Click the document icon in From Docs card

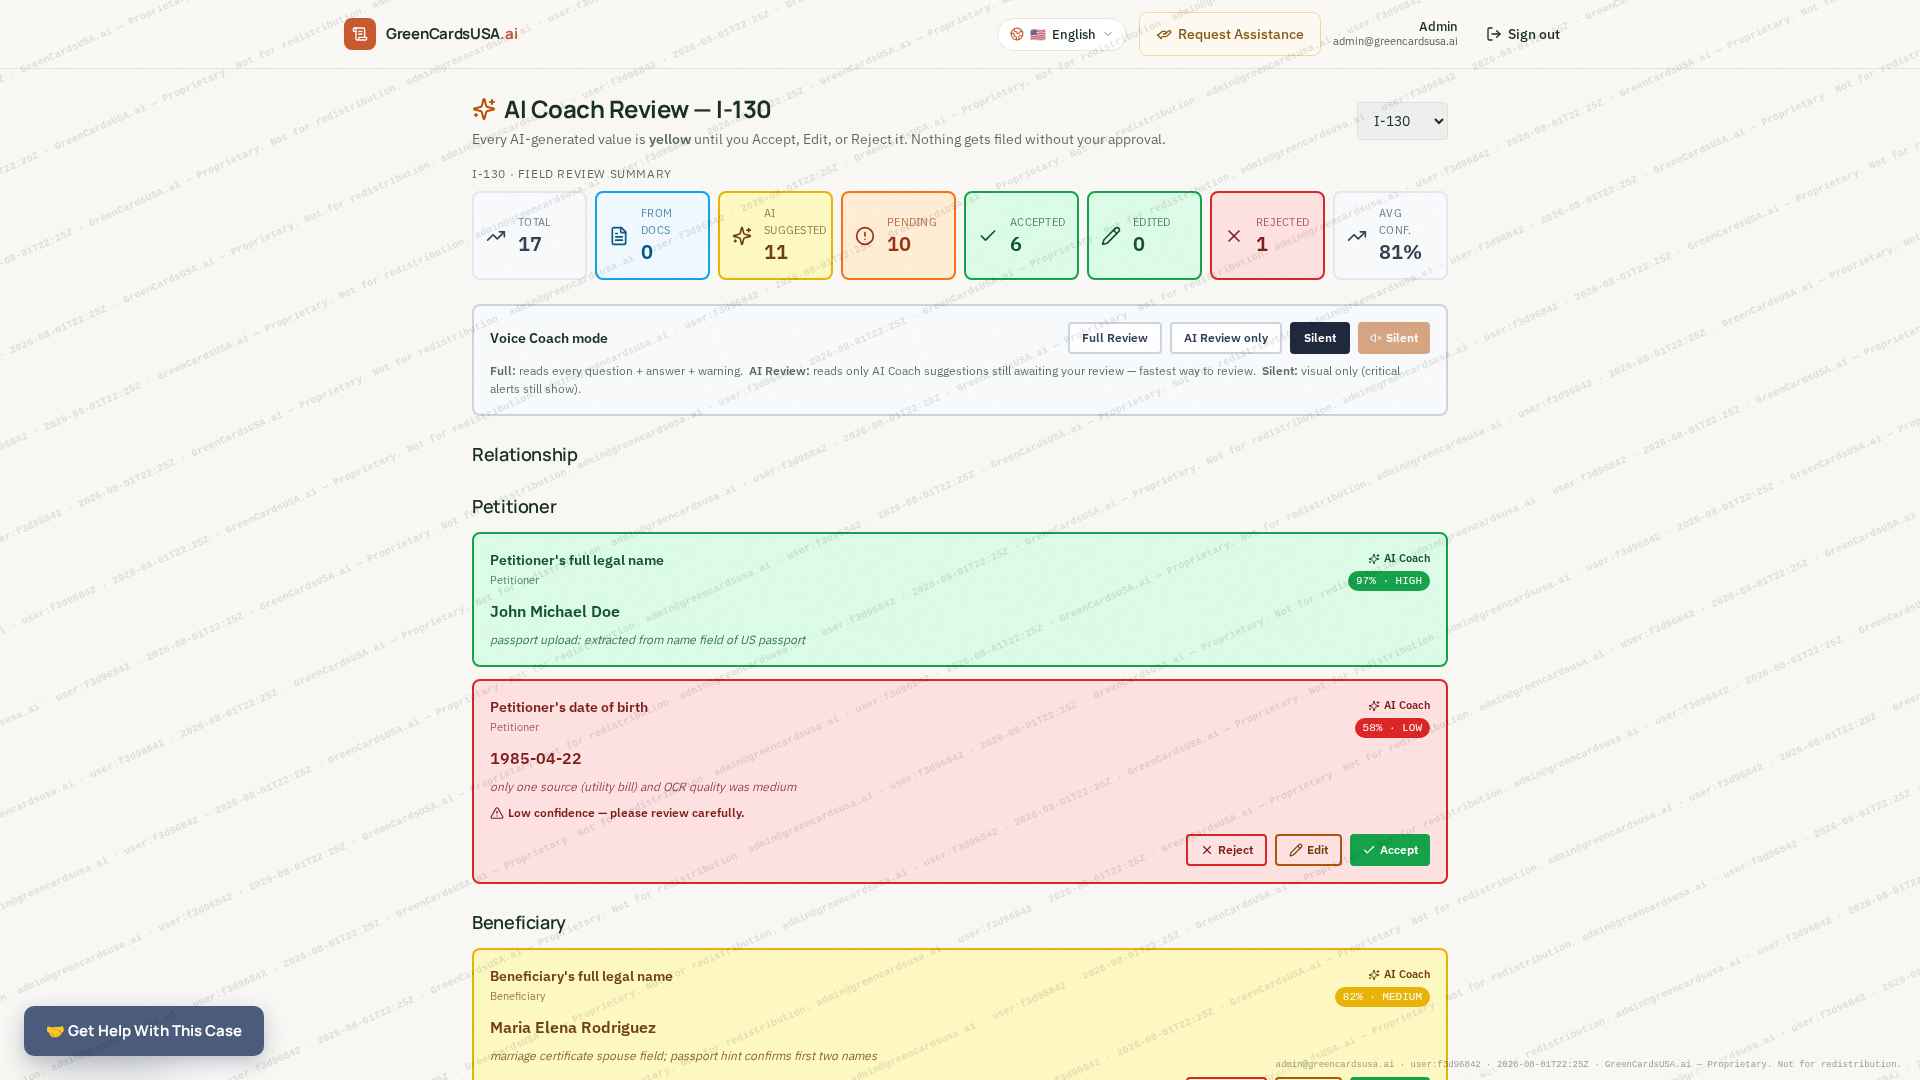(x=619, y=236)
